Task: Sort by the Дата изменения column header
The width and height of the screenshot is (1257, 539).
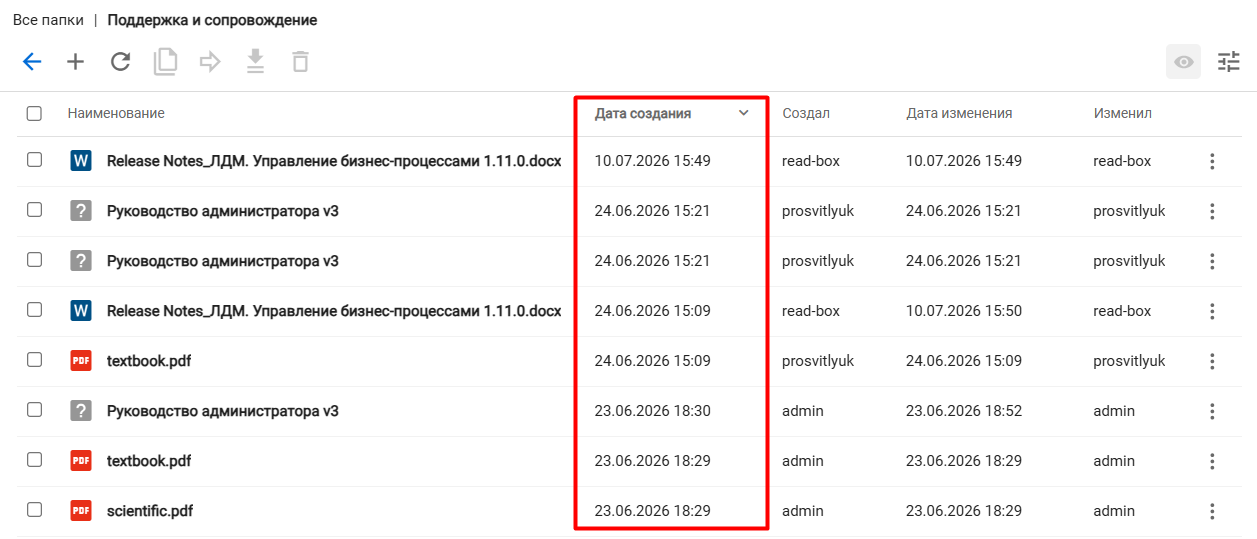Action: (x=959, y=114)
